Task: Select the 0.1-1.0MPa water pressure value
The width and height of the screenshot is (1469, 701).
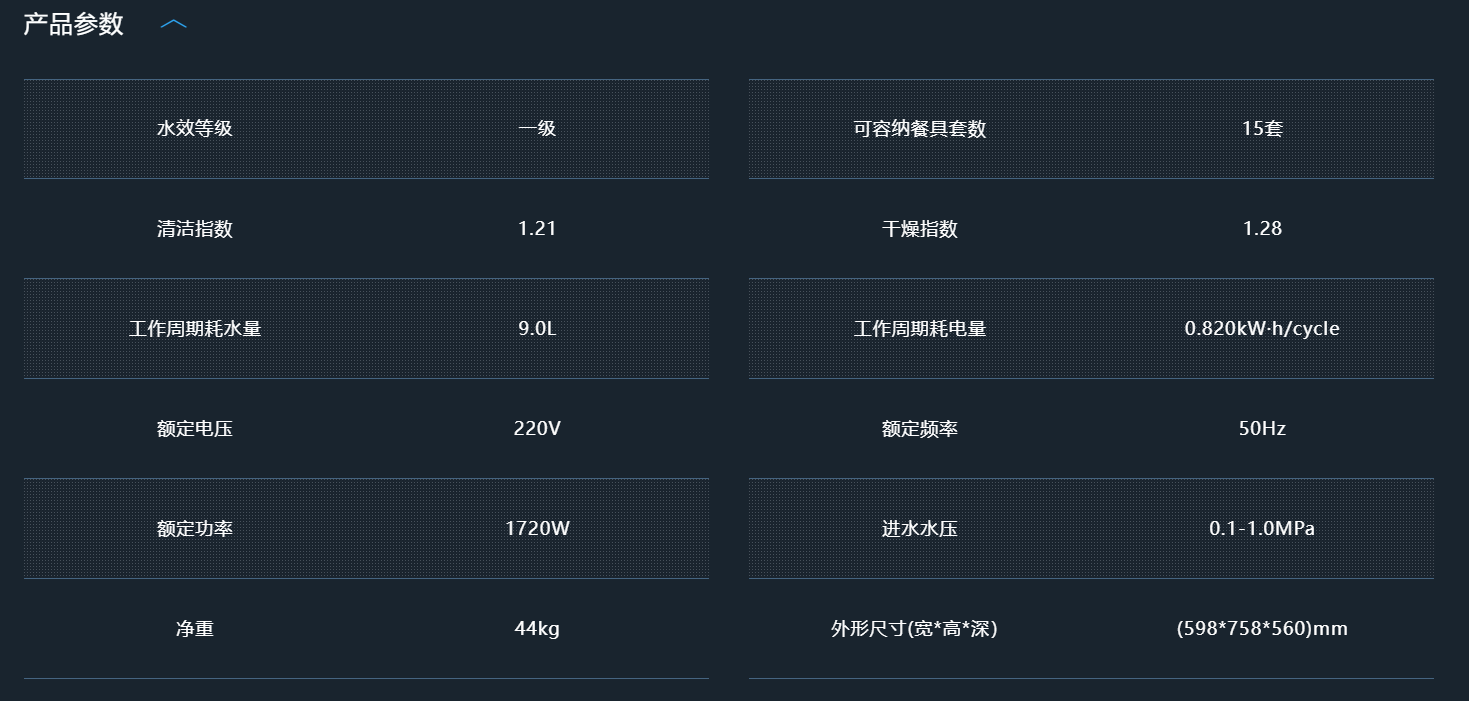Action: (1262, 529)
